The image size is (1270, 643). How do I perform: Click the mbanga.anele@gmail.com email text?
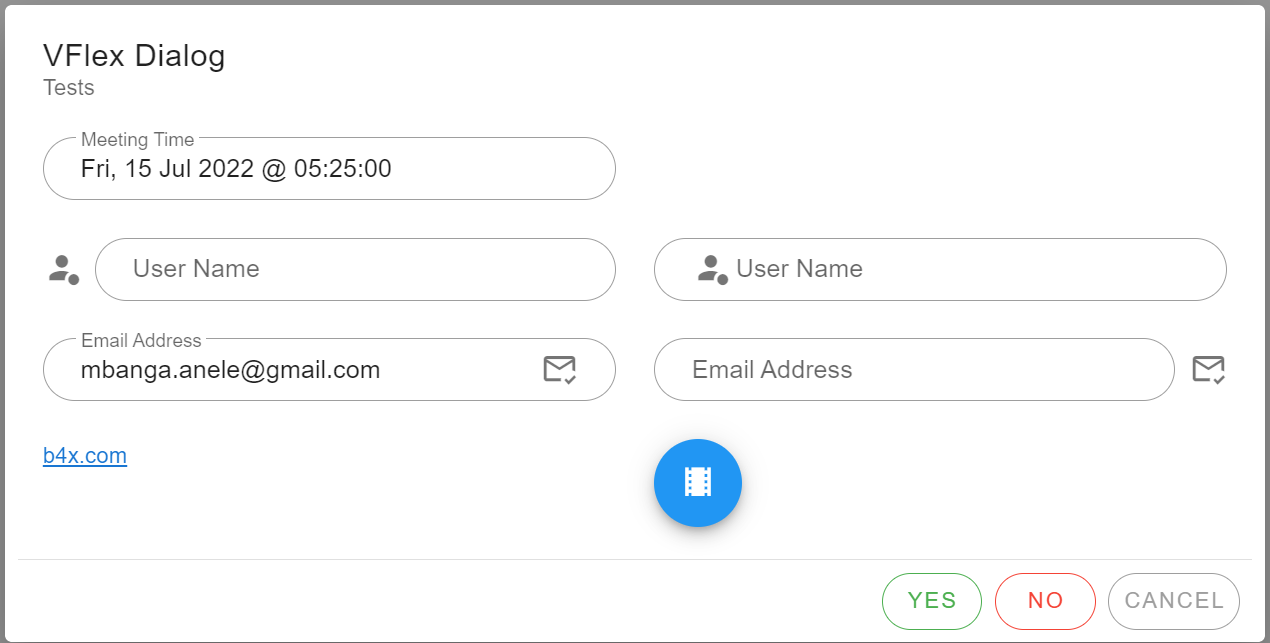[230, 370]
